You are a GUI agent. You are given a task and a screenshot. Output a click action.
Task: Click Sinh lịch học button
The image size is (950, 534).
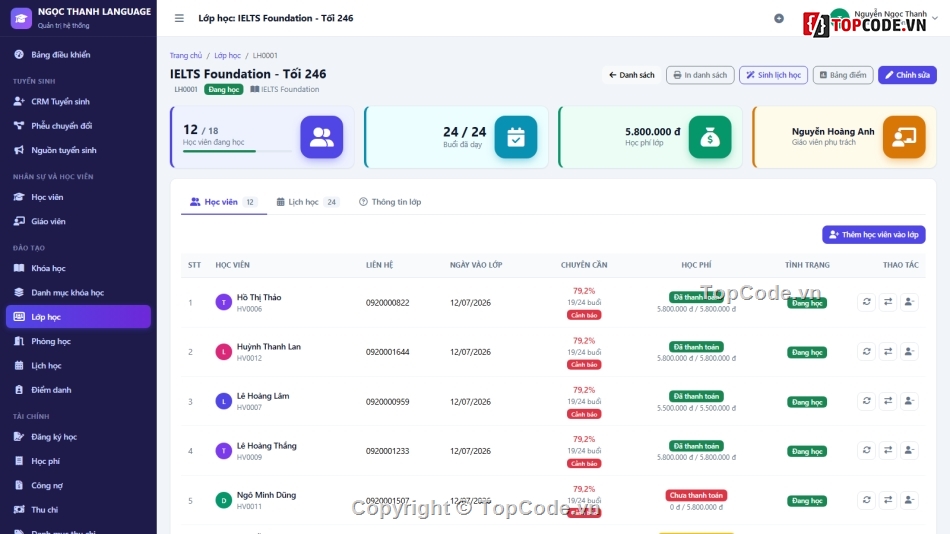[773, 75]
